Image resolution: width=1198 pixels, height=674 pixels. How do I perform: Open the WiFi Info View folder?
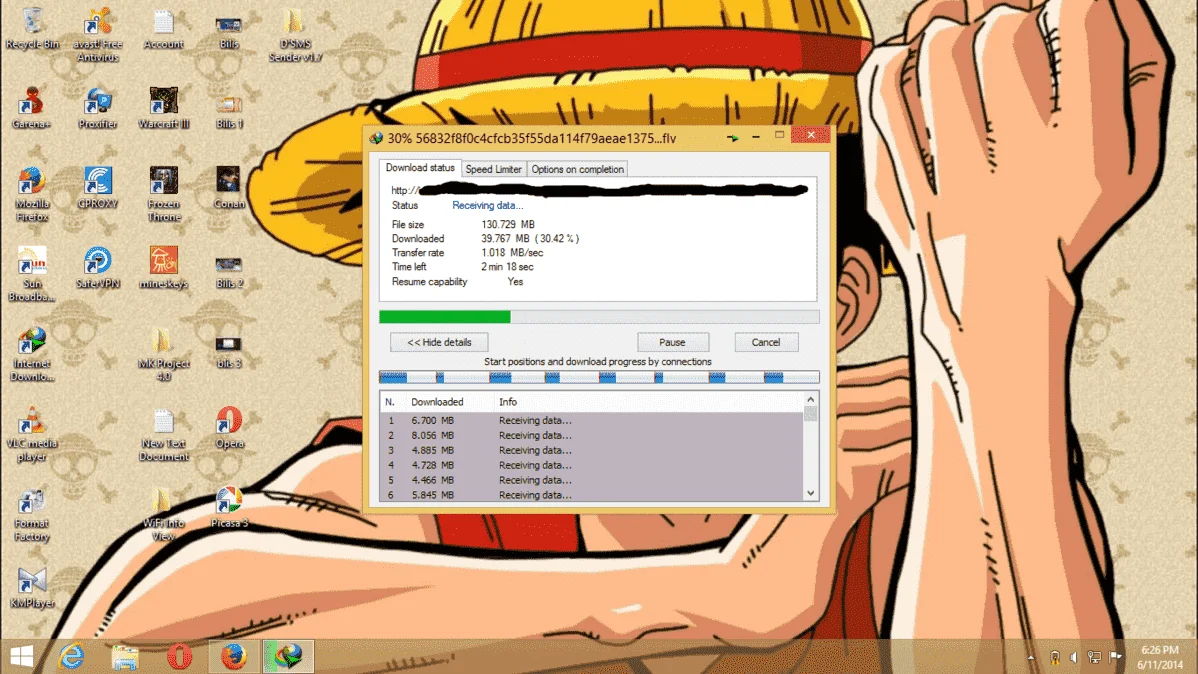[164, 514]
